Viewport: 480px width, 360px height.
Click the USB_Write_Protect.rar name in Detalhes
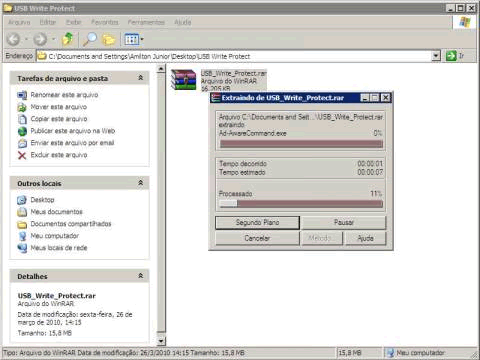pyautogui.click(x=57, y=296)
